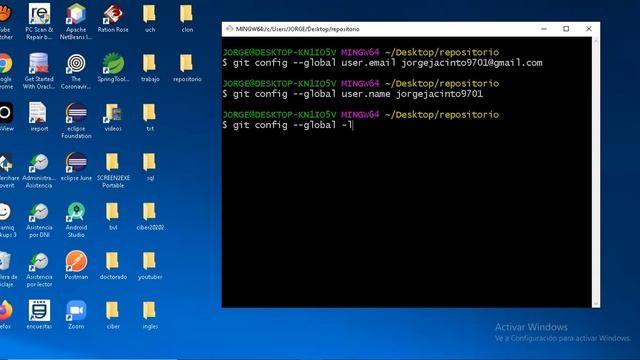Select the uch folder on desktop

click(x=150, y=18)
